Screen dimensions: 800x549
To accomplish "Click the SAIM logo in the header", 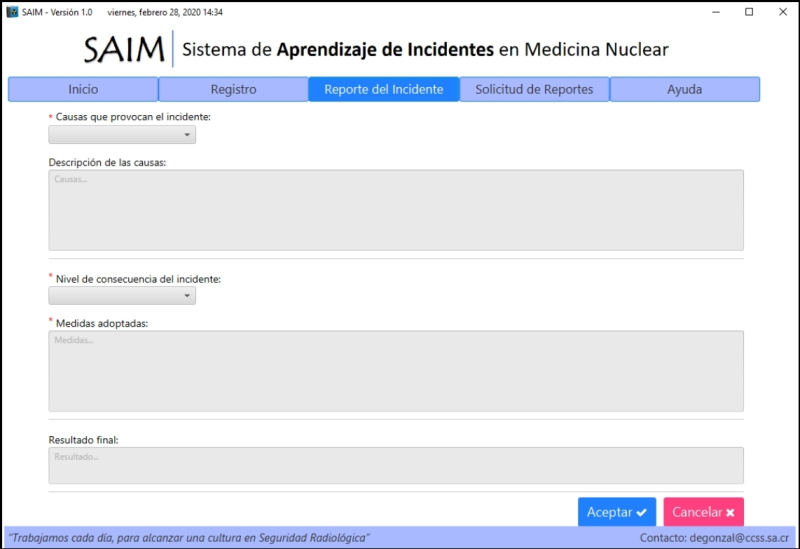I will 125,49.
